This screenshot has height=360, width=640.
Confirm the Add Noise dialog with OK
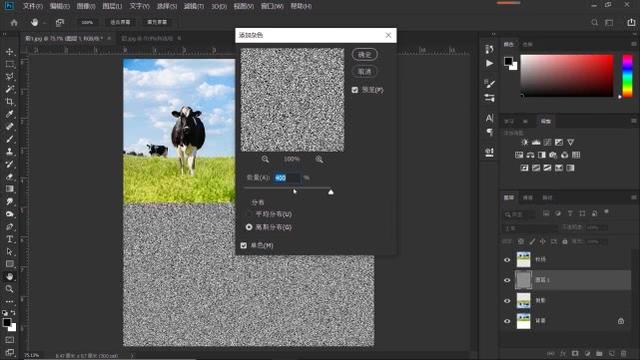tap(364, 55)
